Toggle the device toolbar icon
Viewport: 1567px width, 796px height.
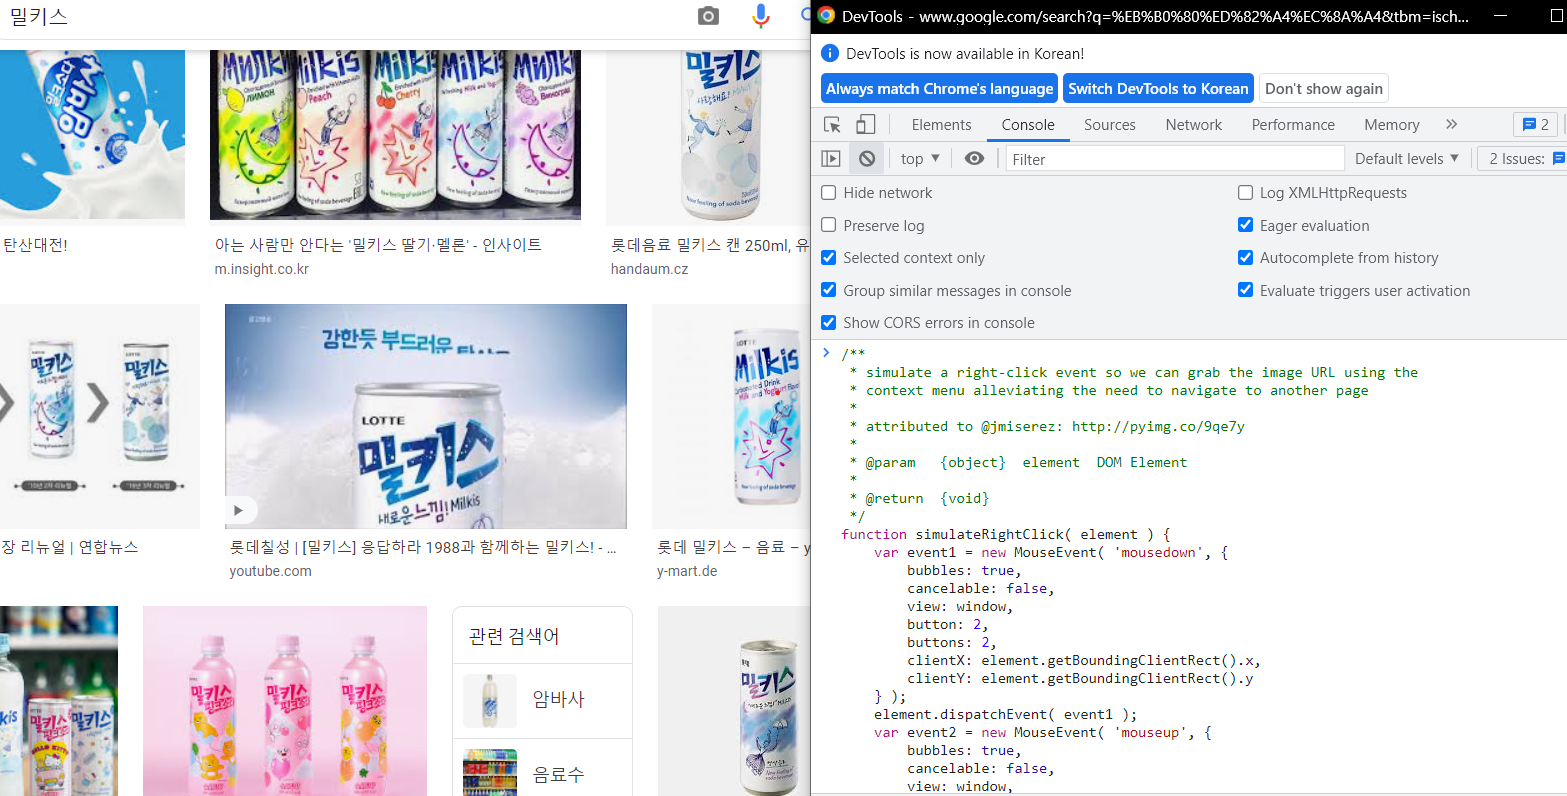(x=866, y=124)
